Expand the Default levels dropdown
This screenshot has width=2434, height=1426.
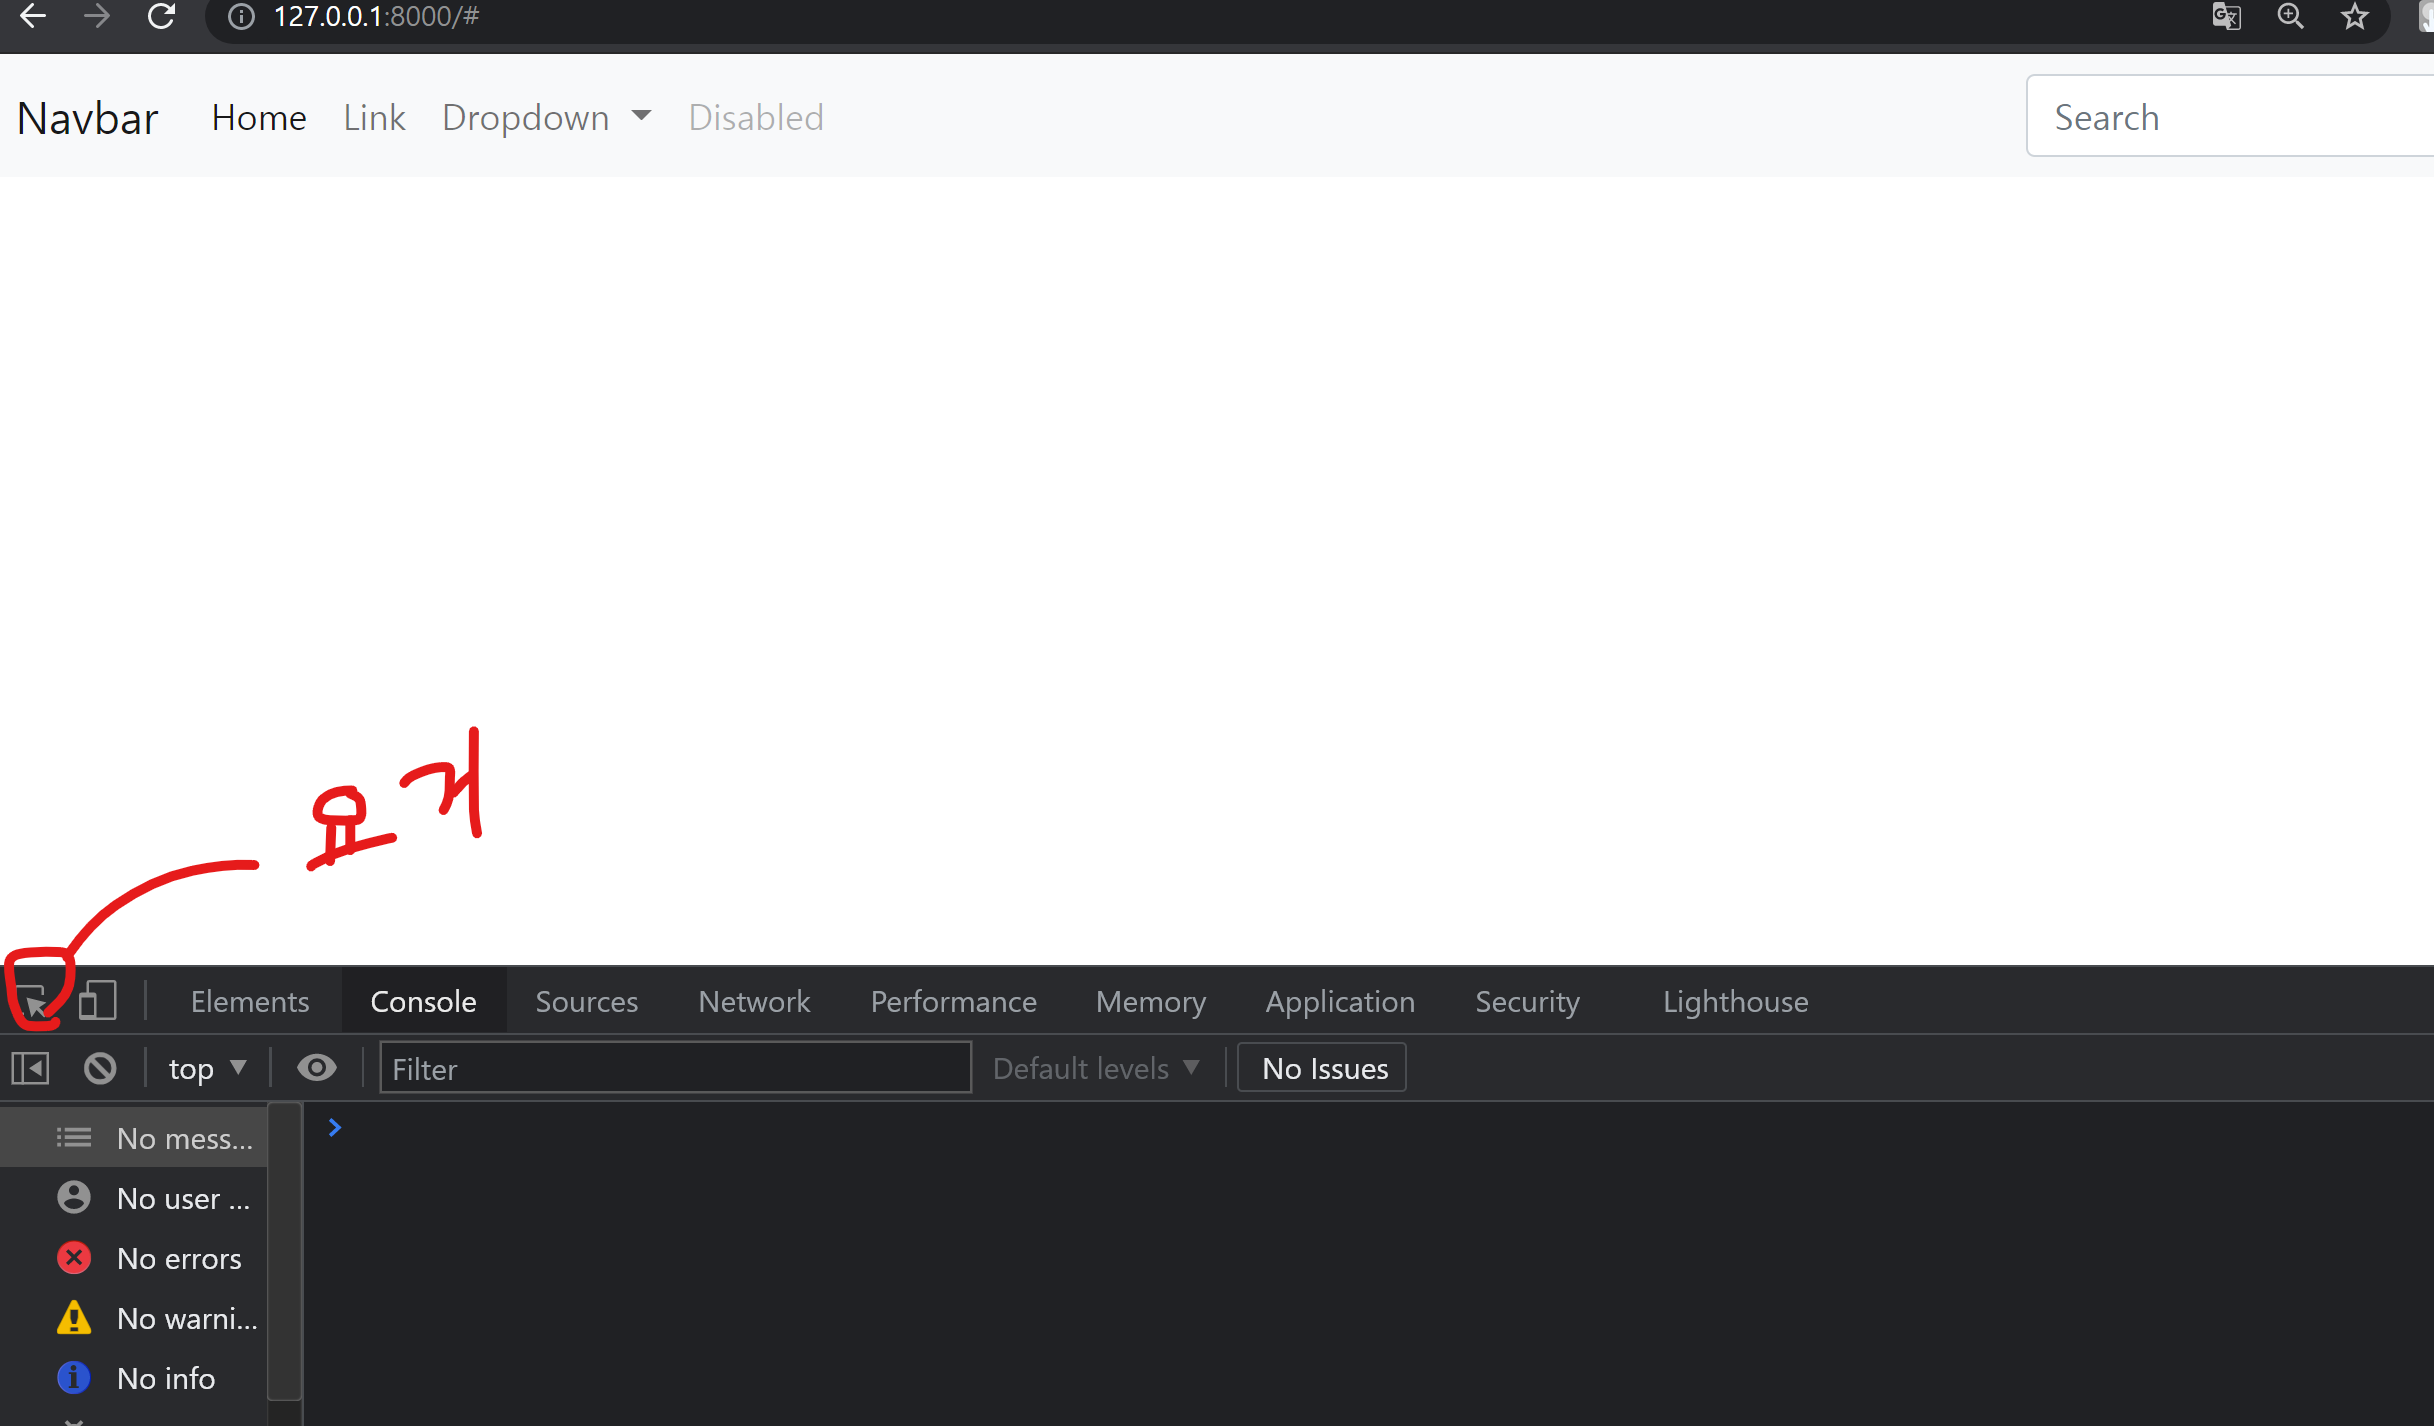1096,1069
